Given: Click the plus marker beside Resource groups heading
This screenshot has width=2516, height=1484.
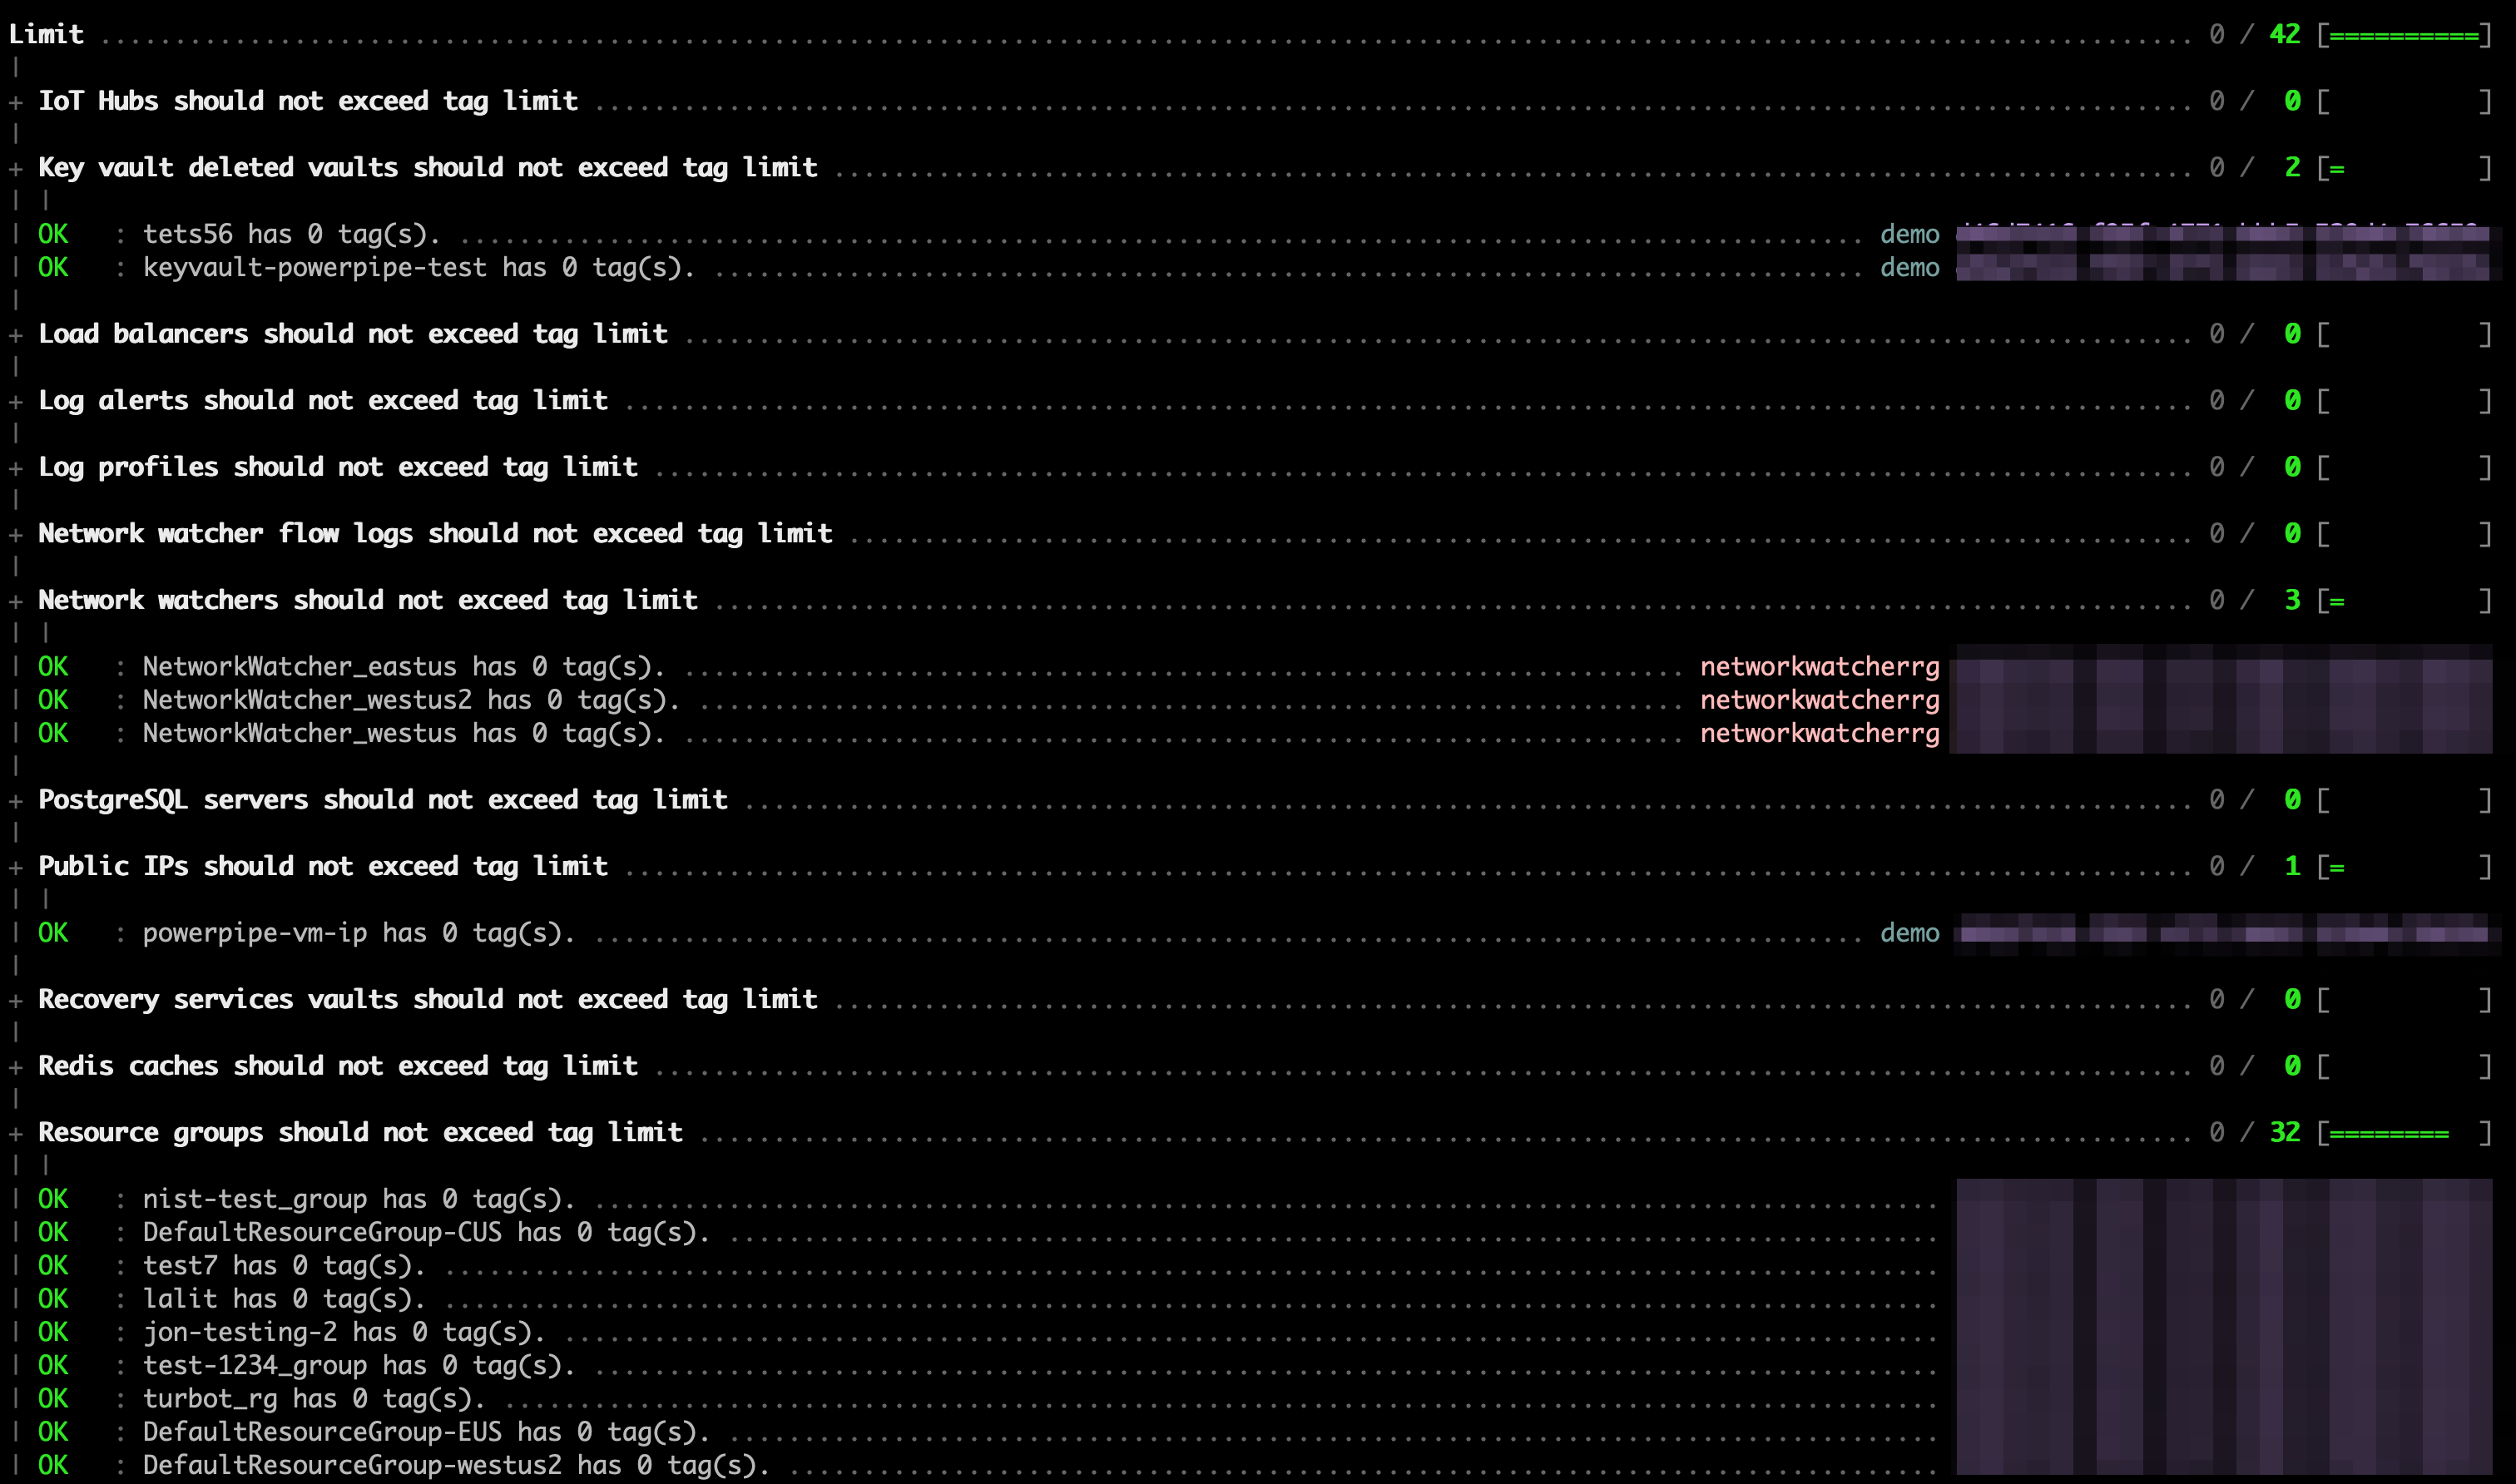Looking at the screenshot, I should point(16,1134).
